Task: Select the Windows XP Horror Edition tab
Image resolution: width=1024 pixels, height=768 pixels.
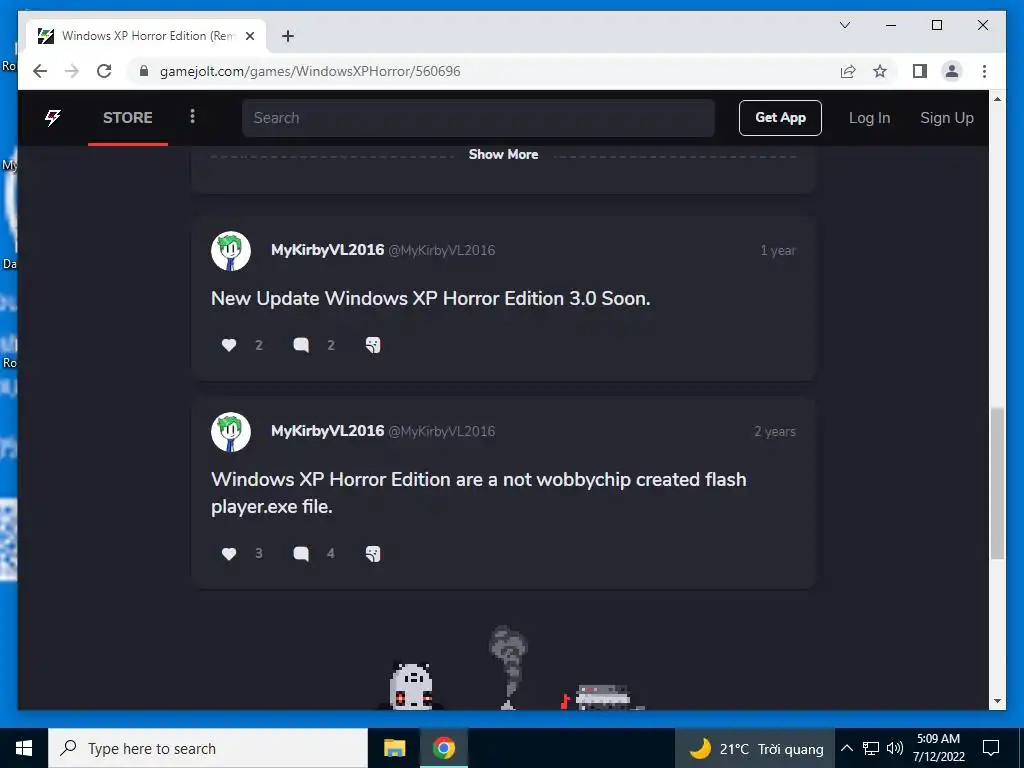Action: tap(146, 36)
